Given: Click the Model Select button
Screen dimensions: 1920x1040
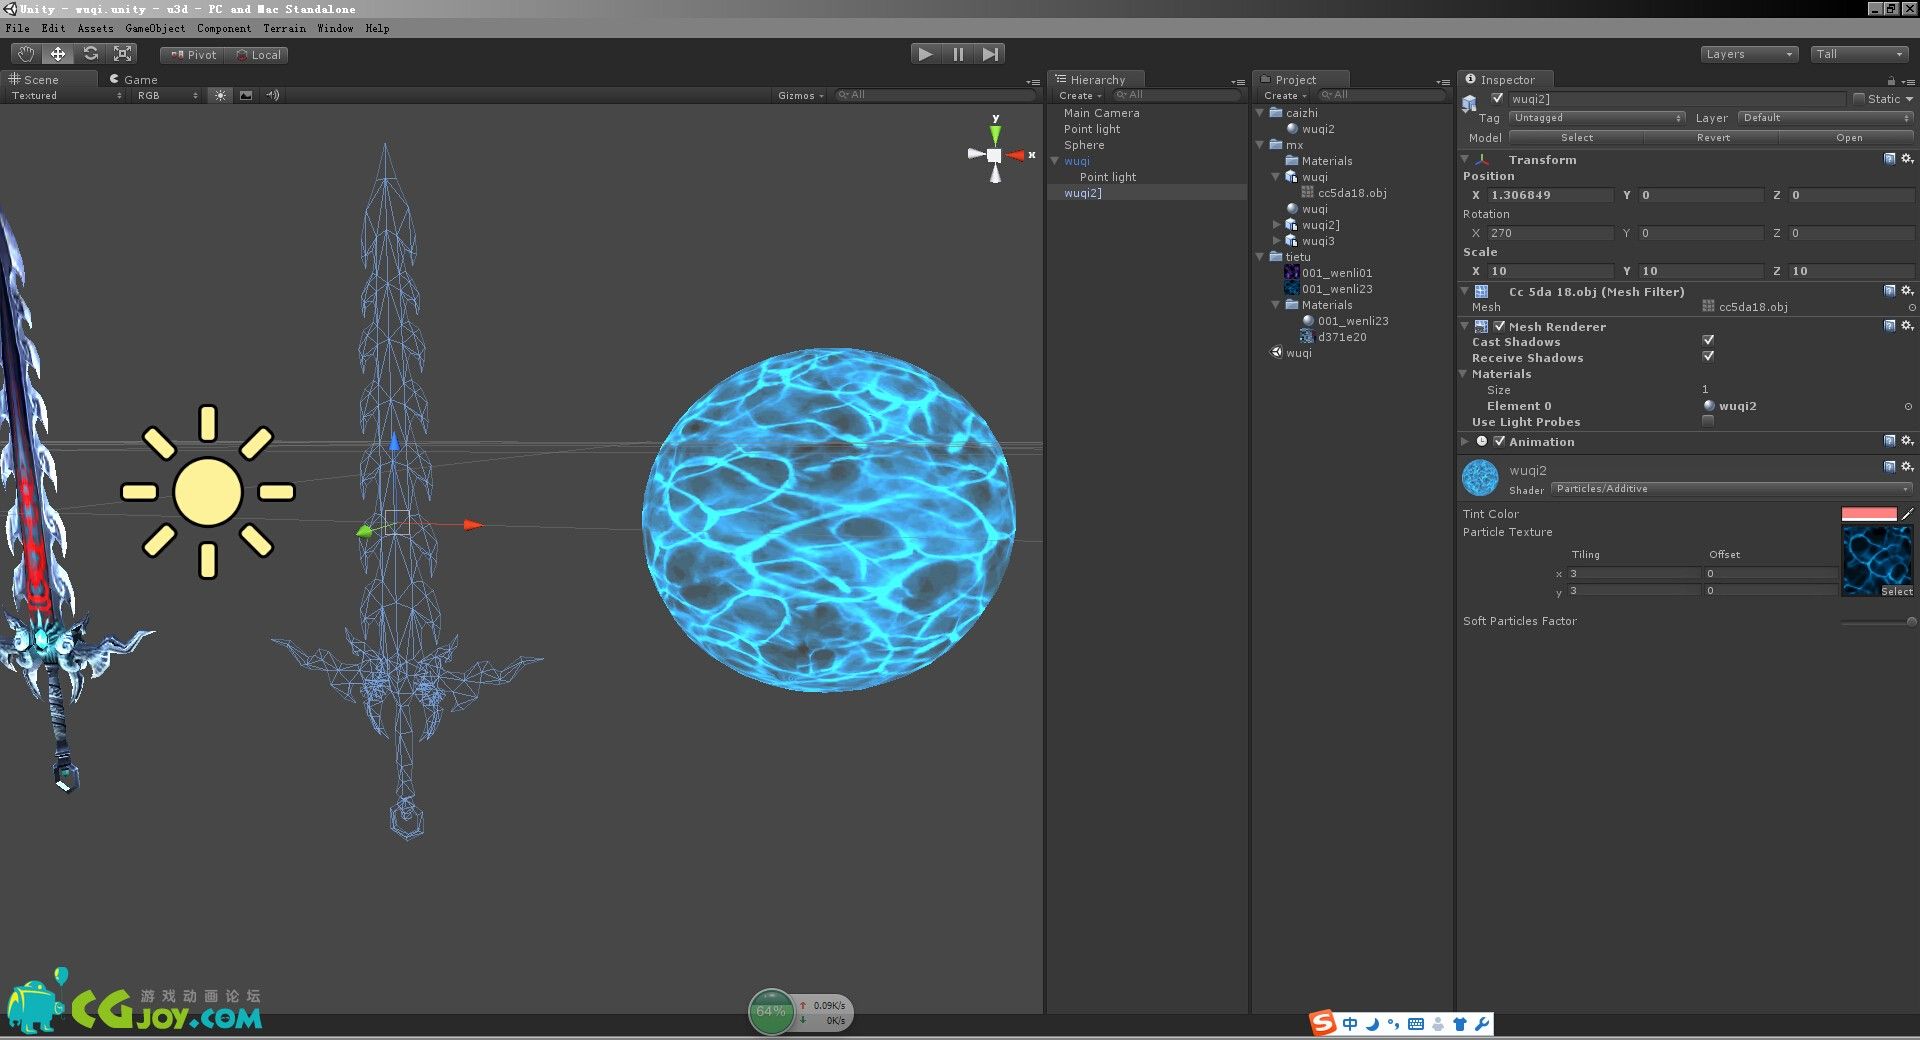Looking at the screenshot, I should pos(1576,138).
